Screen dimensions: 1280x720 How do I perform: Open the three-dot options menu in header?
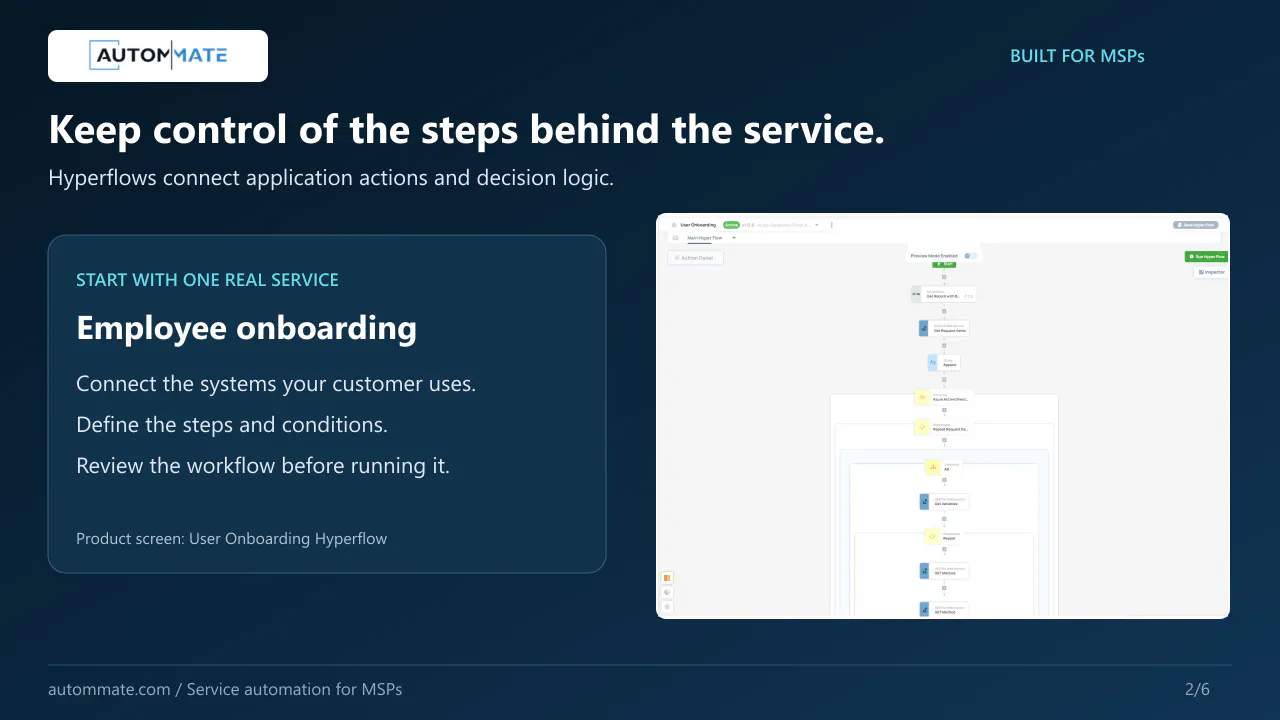pyautogui.click(x=831, y=225)
